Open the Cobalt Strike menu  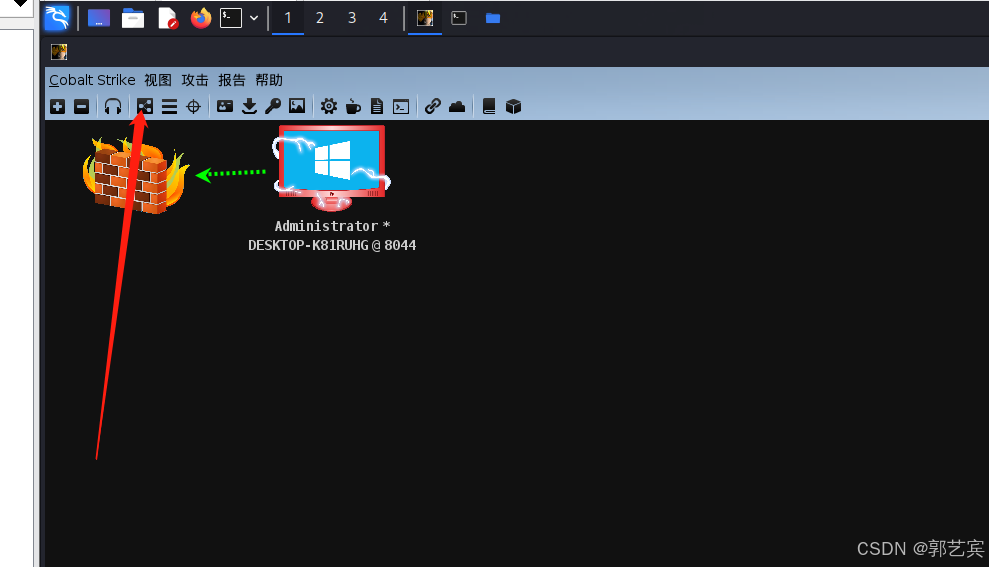click(92, 80)
